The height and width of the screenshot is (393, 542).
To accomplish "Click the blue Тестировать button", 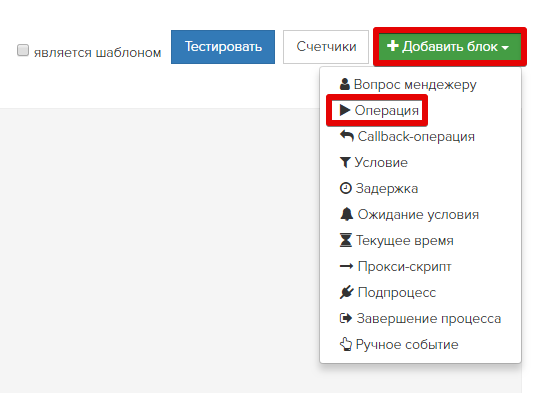I will coord(223,47).
